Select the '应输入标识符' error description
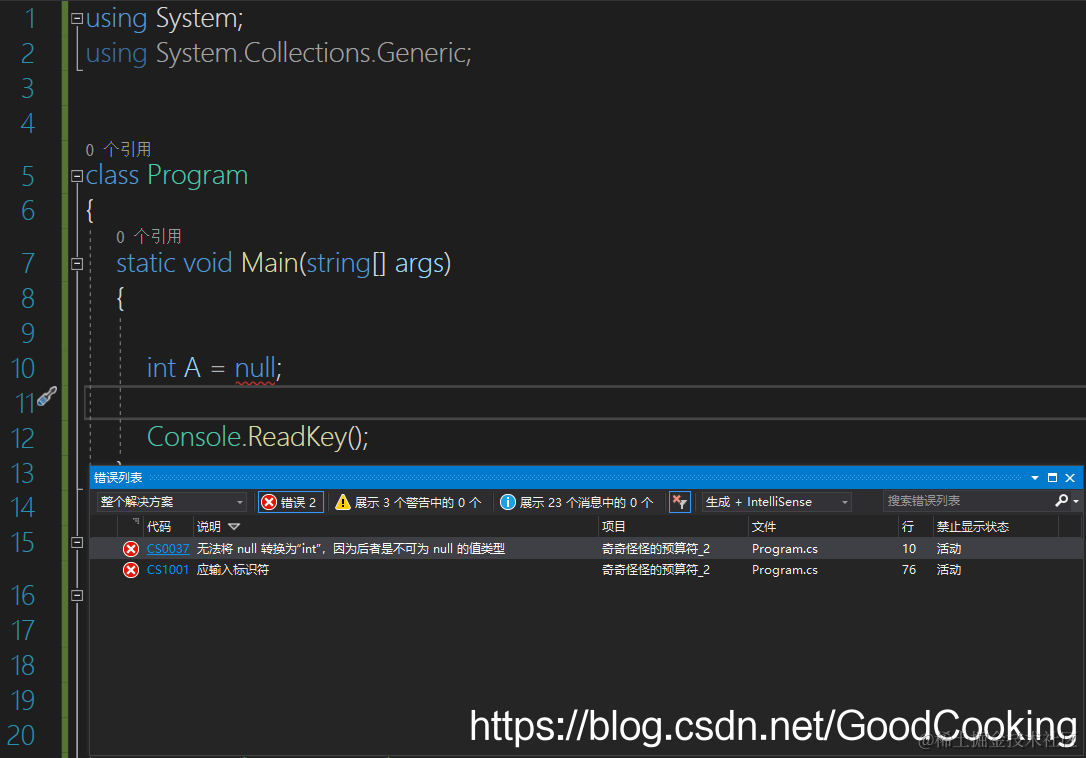This screenshot has width=1086, height=758. pyautogui.click(x=233, y=570)
